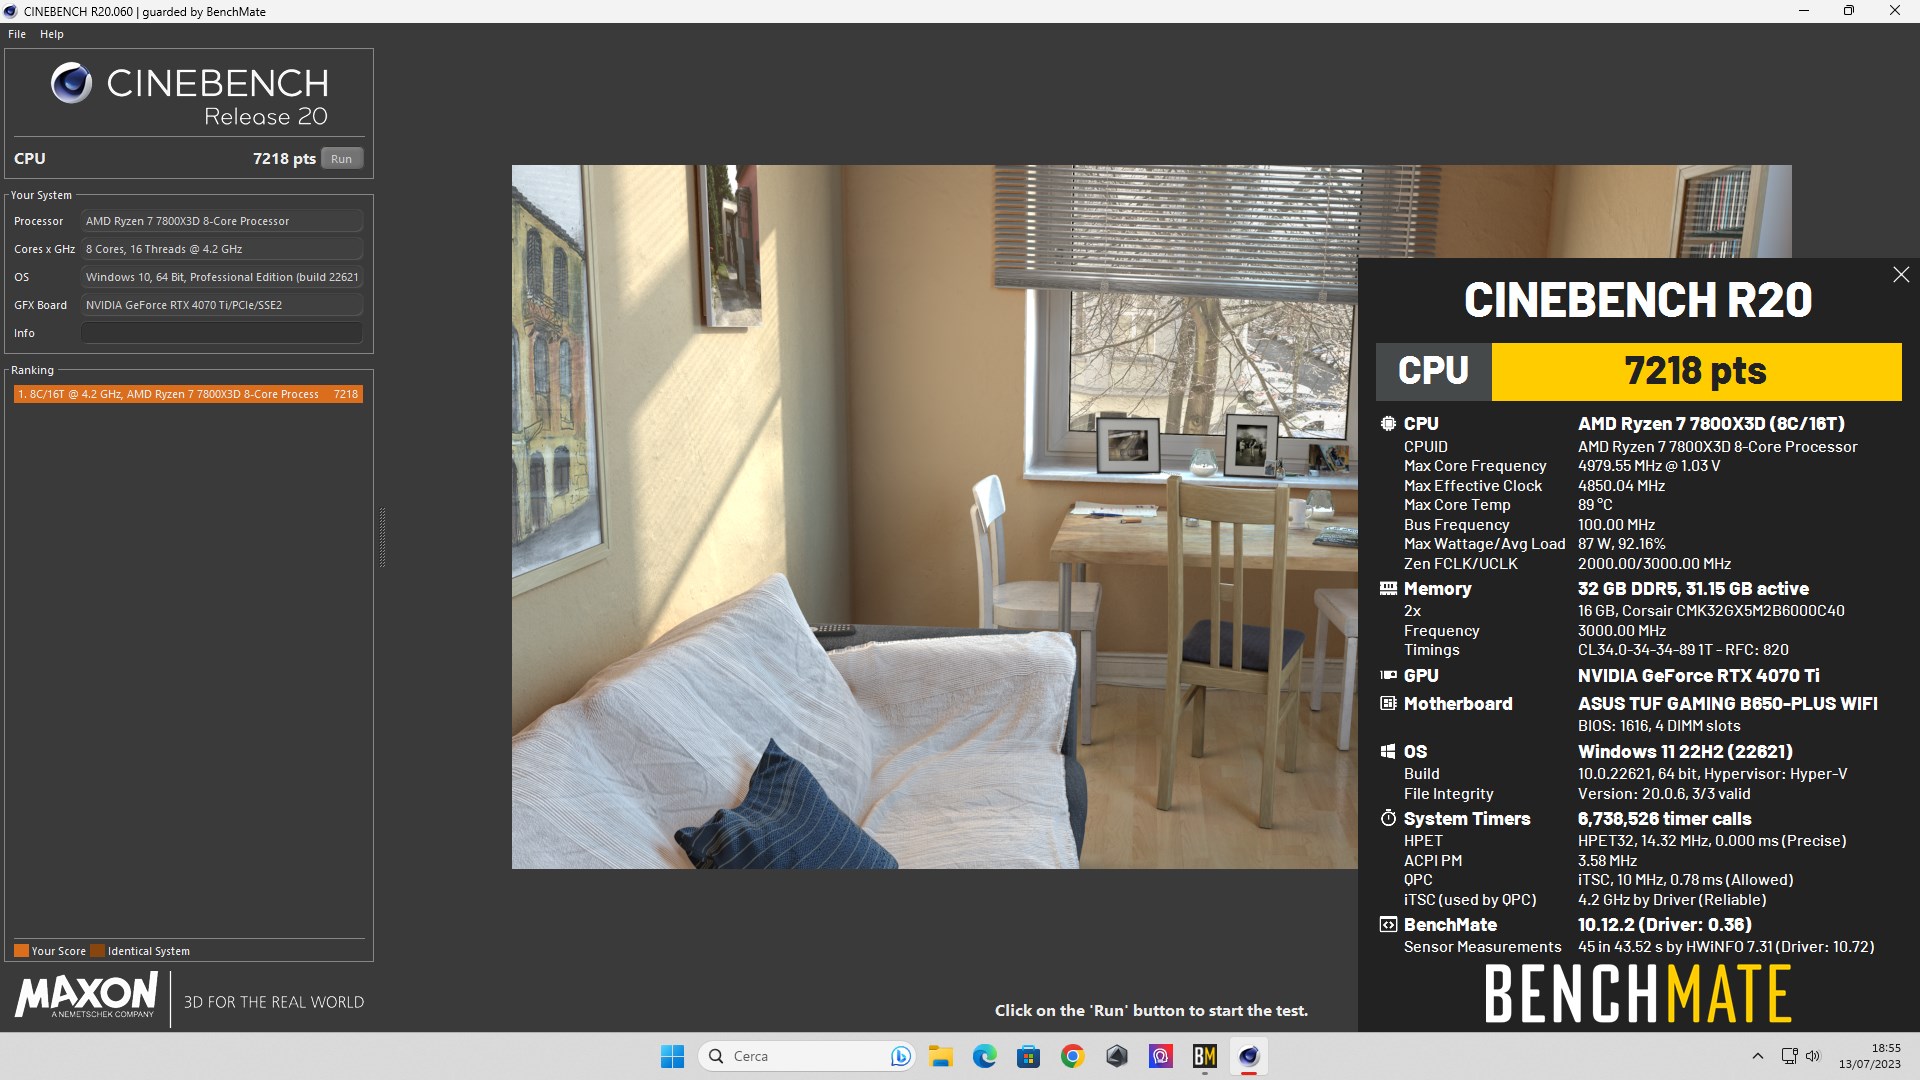The height and width of the screenshot is (1080, 1920).
Task: Open the File menu
Action: click(17, 34)
